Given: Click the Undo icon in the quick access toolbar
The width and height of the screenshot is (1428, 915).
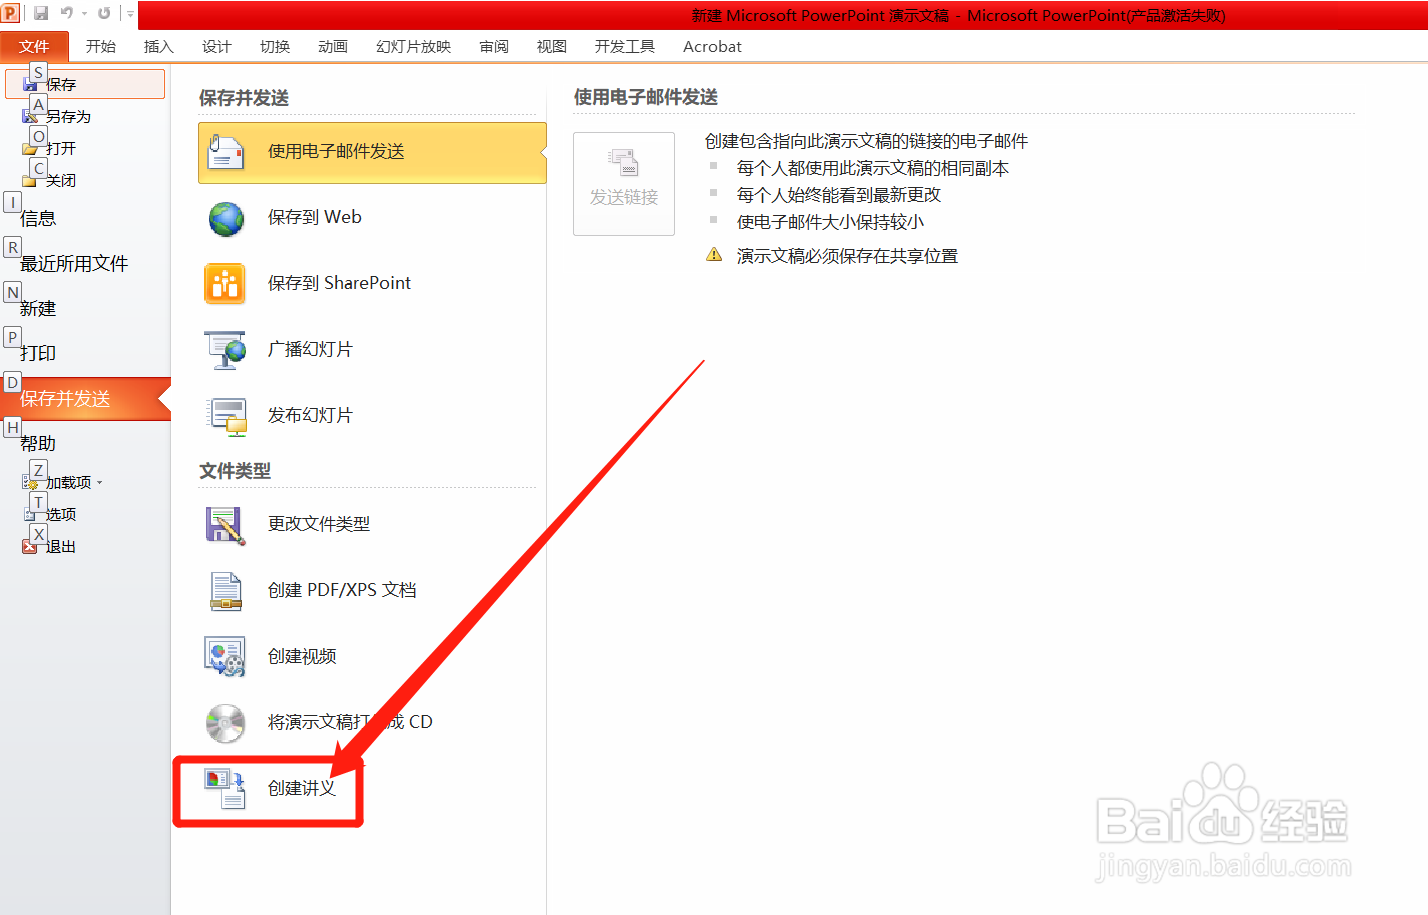Looking at the screenshot, I should coord(67,13).
